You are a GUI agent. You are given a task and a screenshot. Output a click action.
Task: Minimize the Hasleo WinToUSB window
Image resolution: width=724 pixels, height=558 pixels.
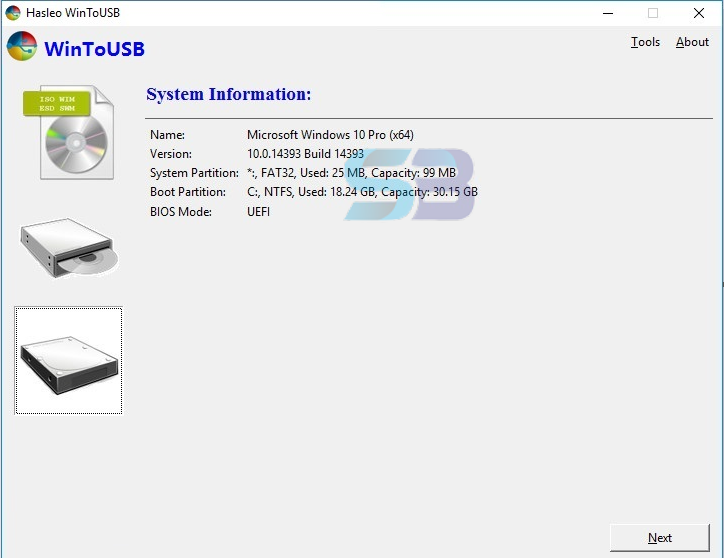pyautogui.click(x=608, y=13)
